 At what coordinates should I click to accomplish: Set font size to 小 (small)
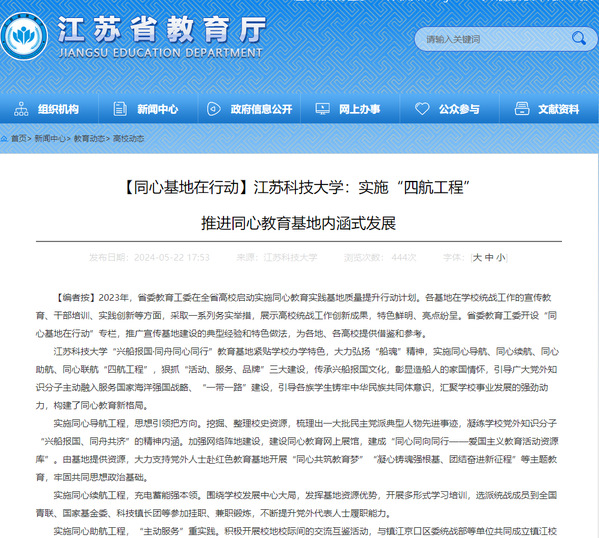[x=500, y=258]
